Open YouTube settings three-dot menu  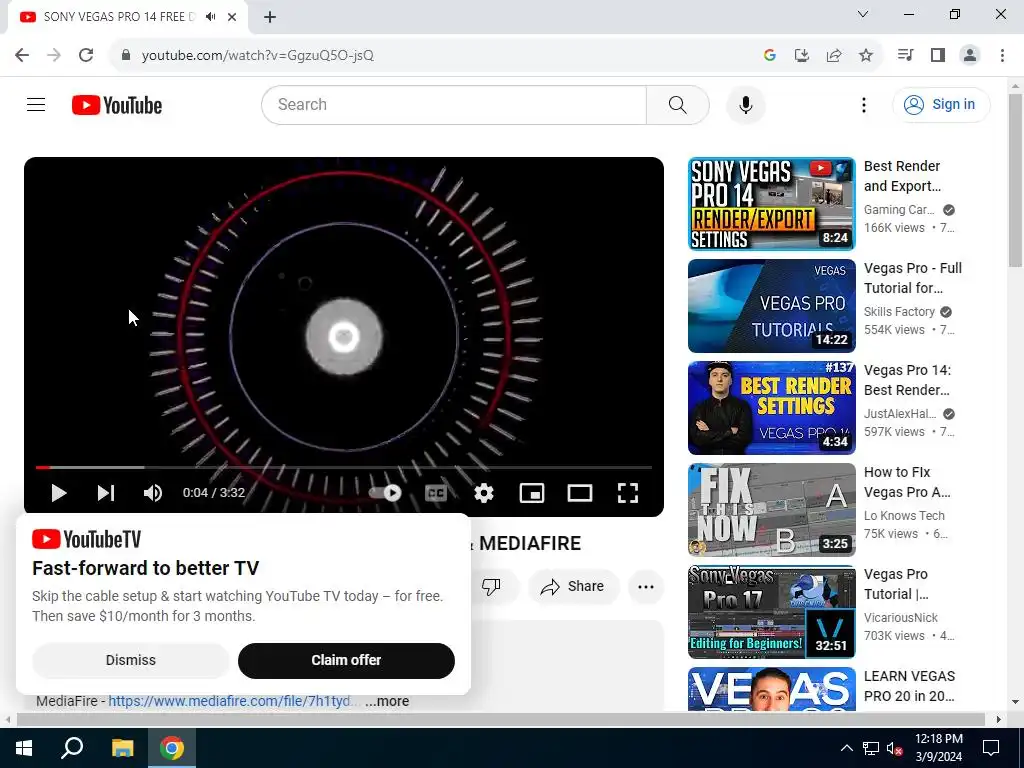pyautogui.click(x=863, y=104)
